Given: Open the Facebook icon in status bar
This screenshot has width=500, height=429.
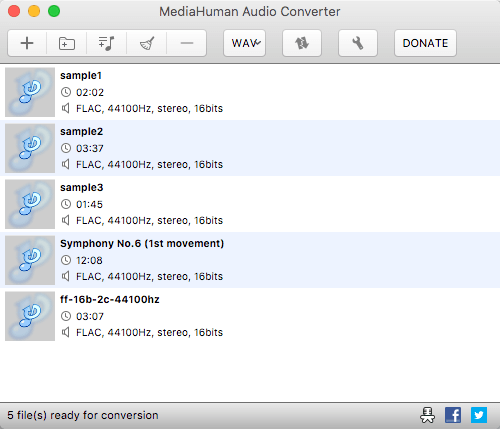Looking at the screenshot, I should coord(453,415).
